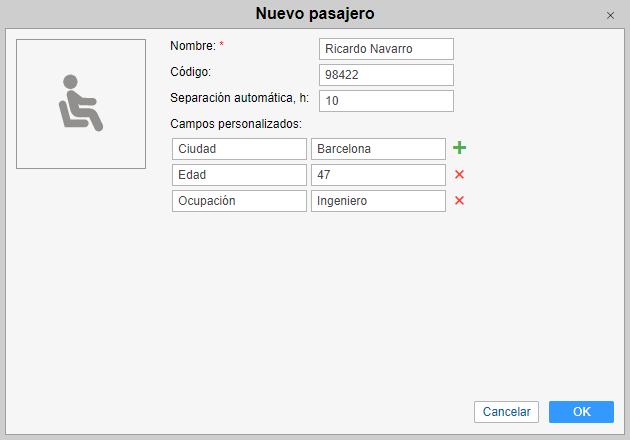This screenshot has height=440, width=630.
Task: Click the Campos personalizados label
Action: [237, 124]
